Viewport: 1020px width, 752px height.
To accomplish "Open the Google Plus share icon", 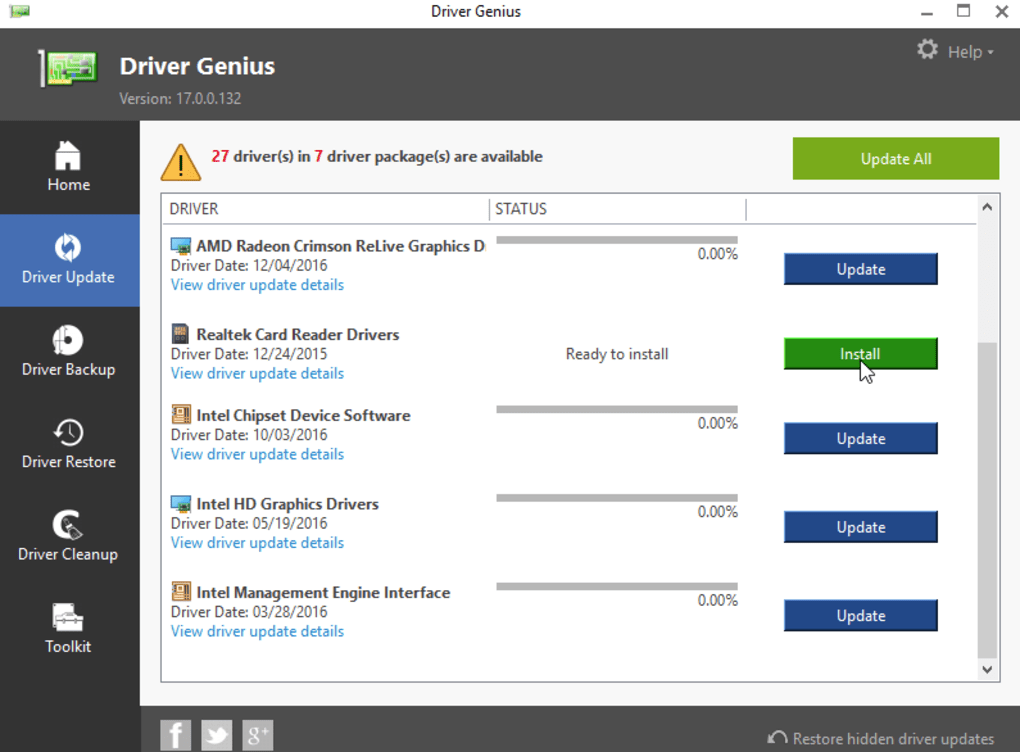I will click(x=258, y=735).
